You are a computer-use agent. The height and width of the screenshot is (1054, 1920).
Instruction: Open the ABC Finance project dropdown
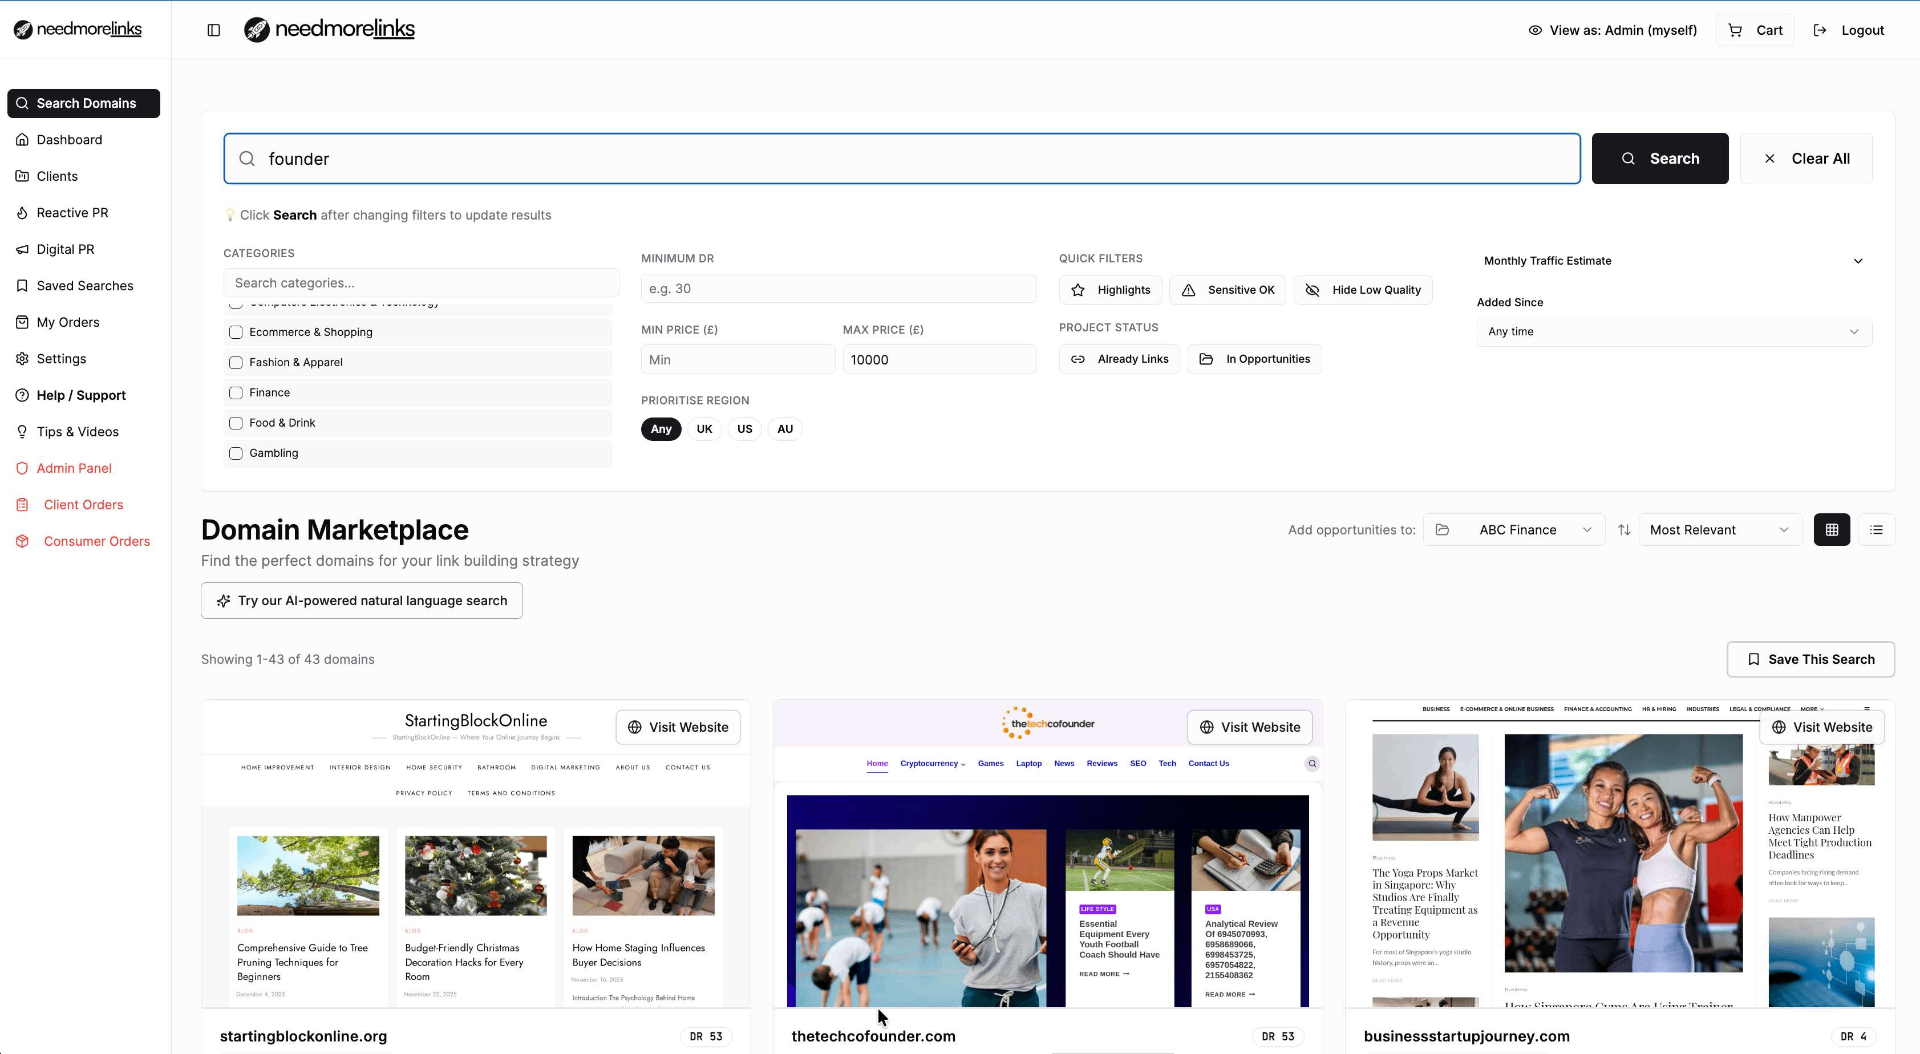tap(1514, 530)
